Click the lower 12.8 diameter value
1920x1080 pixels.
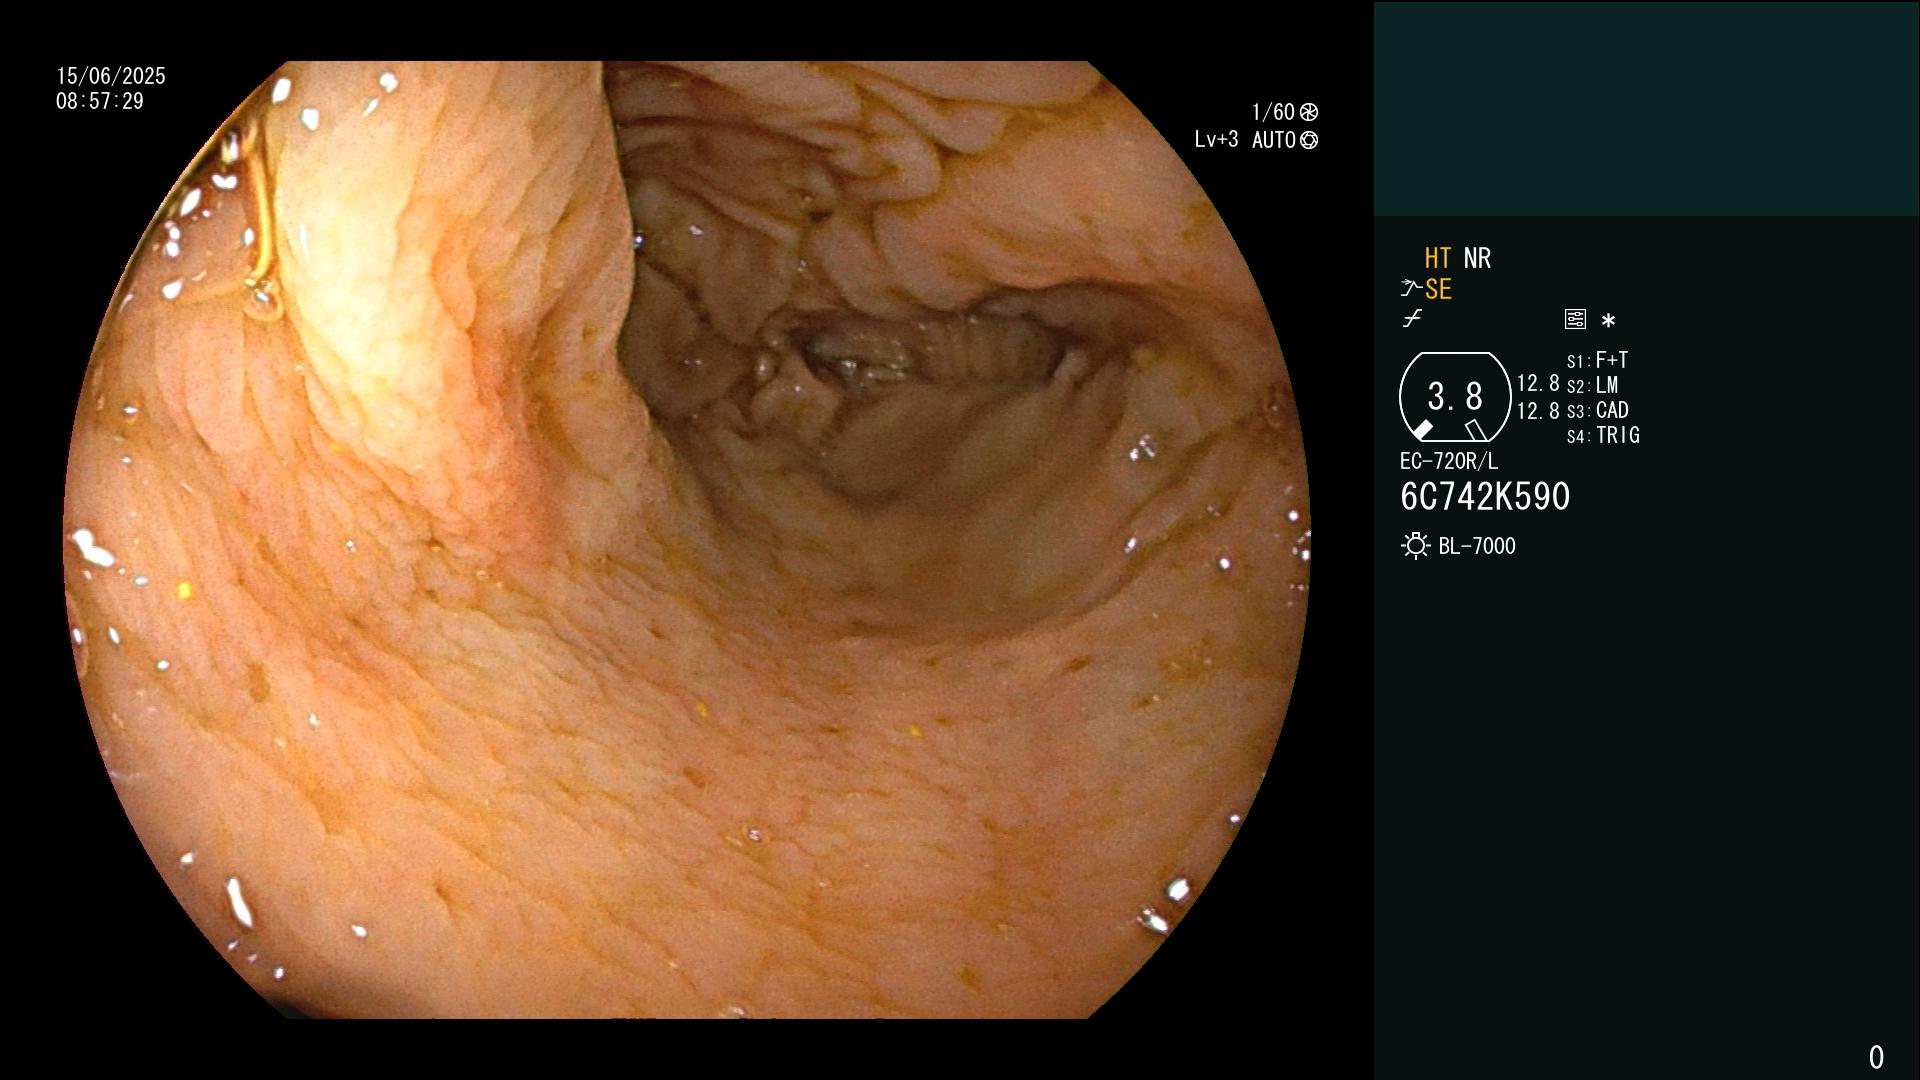[x=1538, y=411]
